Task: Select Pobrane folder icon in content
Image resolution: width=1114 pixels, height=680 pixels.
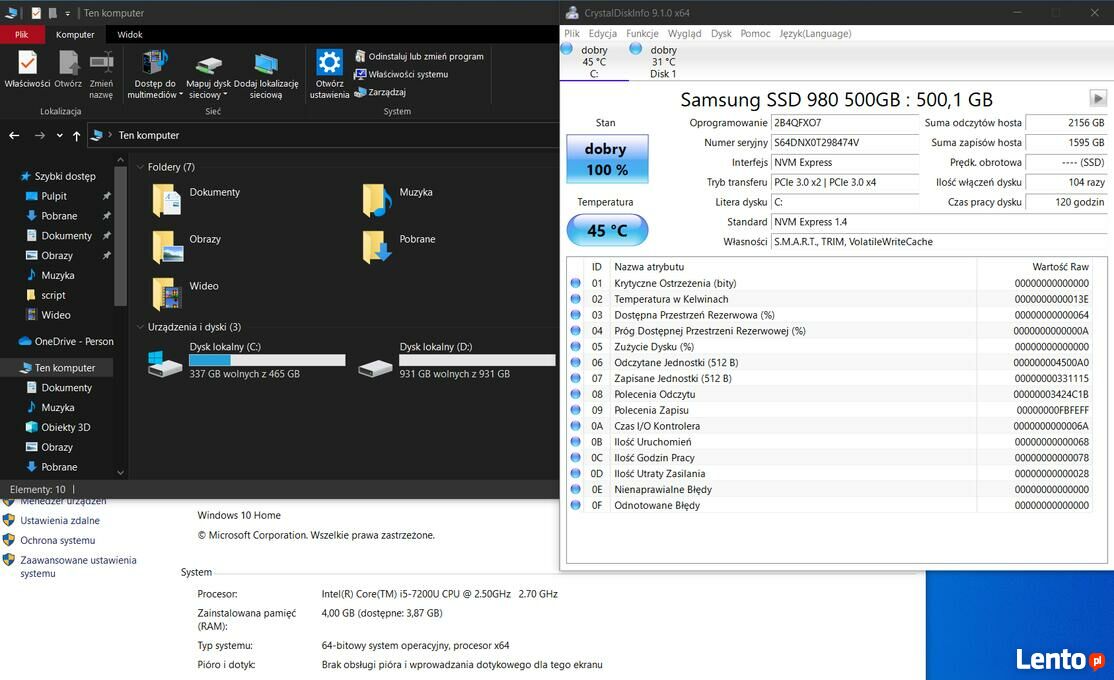Action: (377, 247)
